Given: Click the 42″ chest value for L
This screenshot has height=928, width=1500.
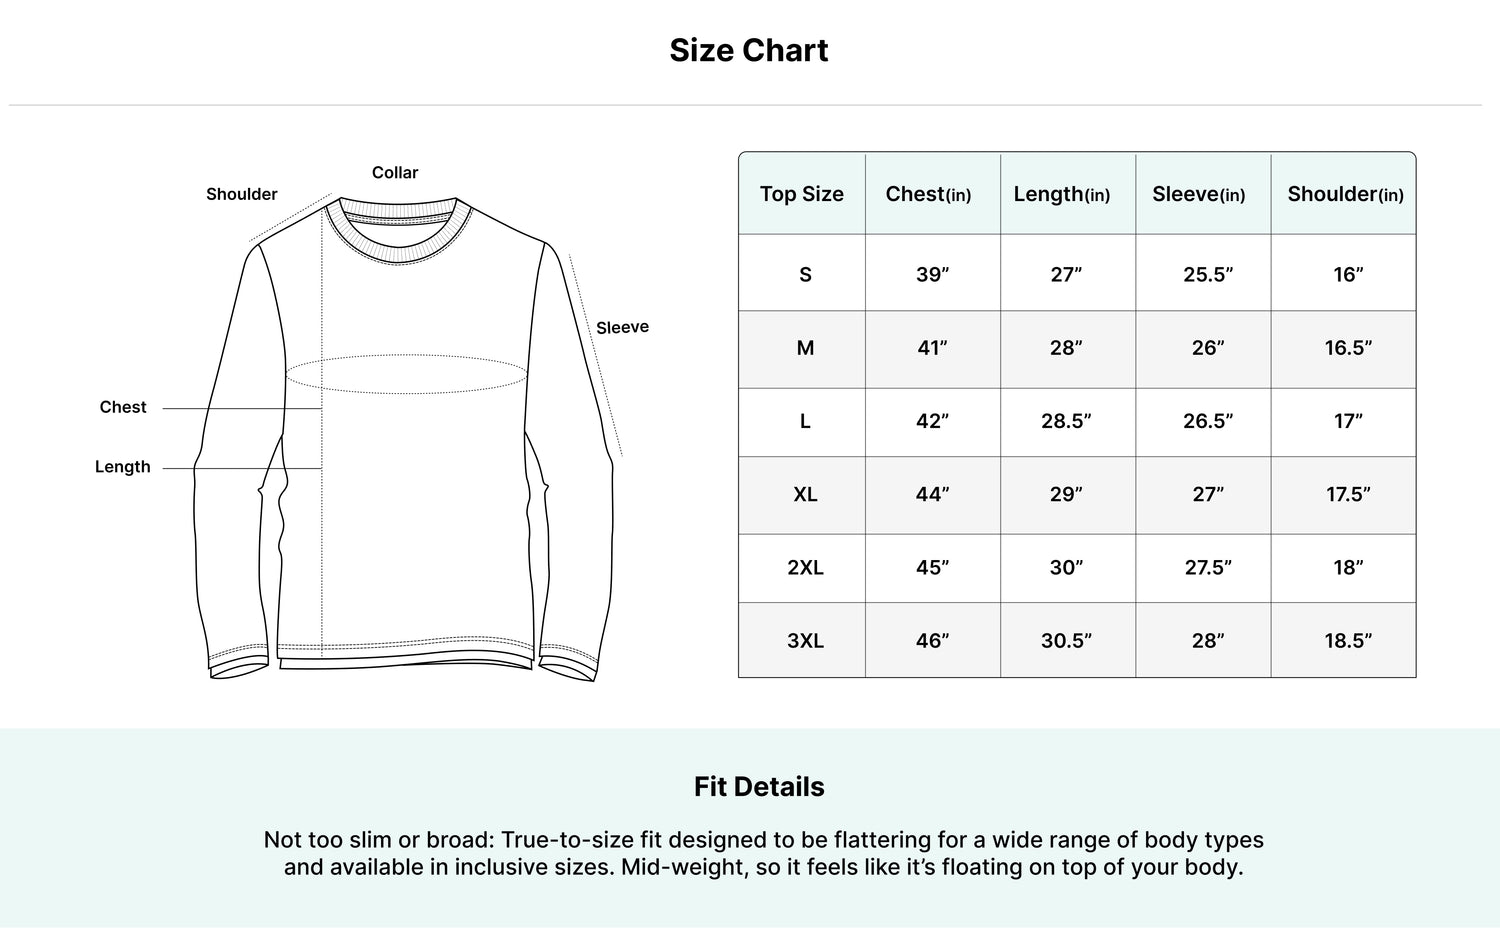Looking at the screenshot, I should [933, 421].
